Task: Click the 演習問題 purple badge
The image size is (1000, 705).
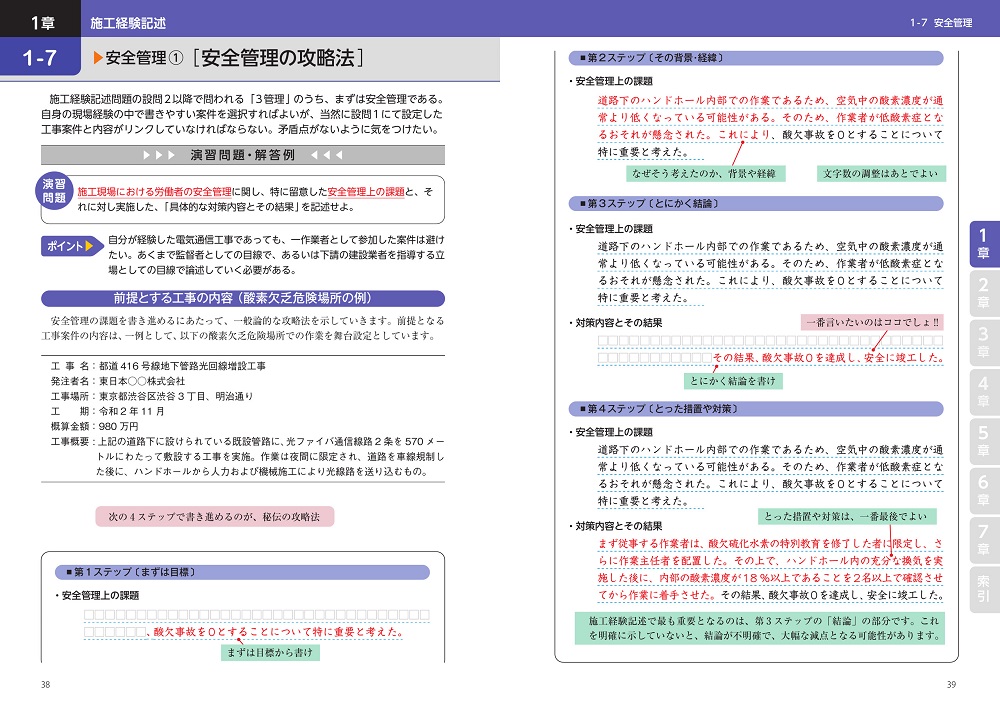Action: point(54,191)
